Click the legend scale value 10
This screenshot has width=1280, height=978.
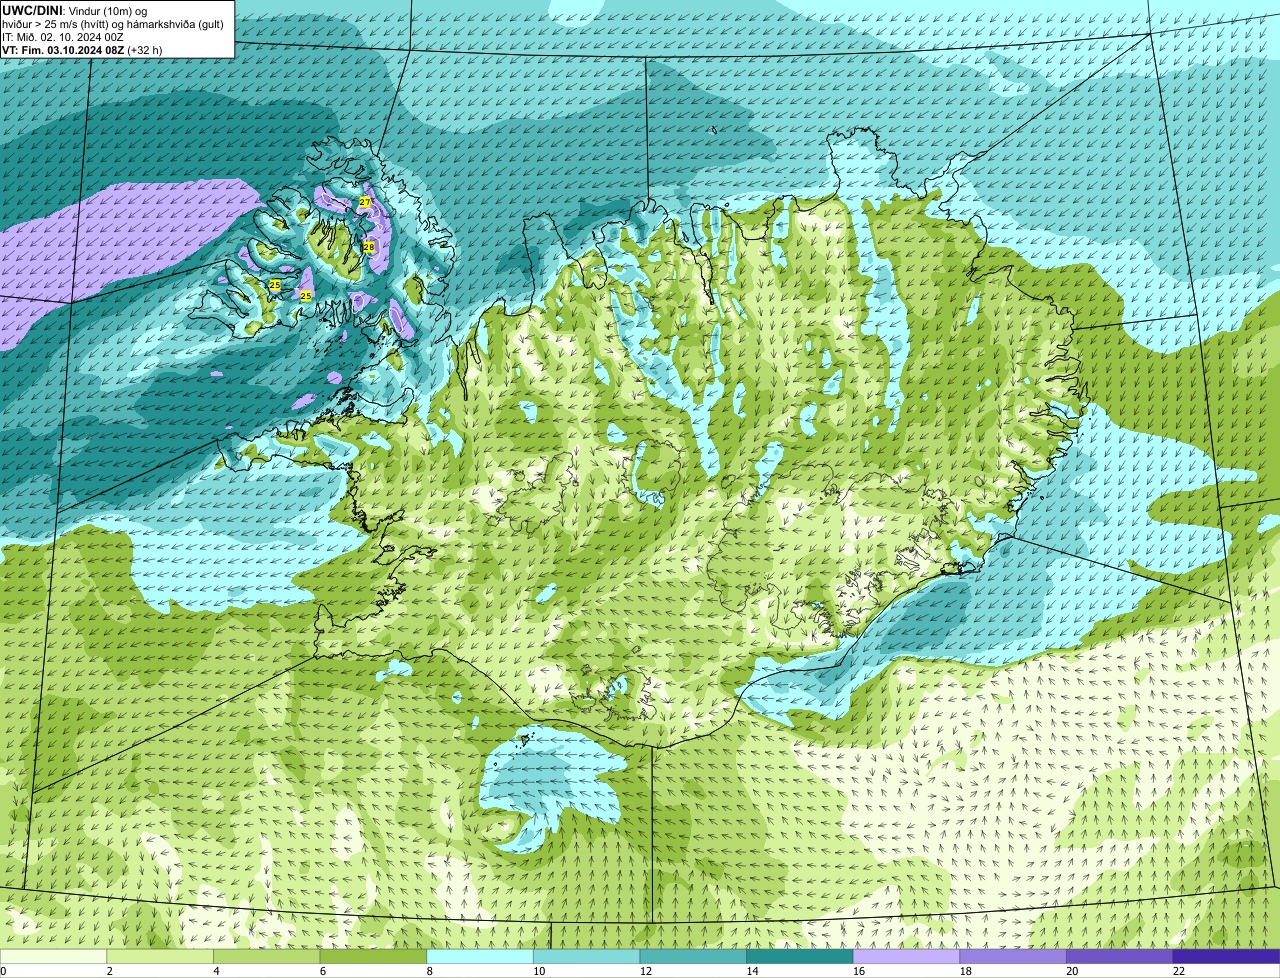click(539, 971)
